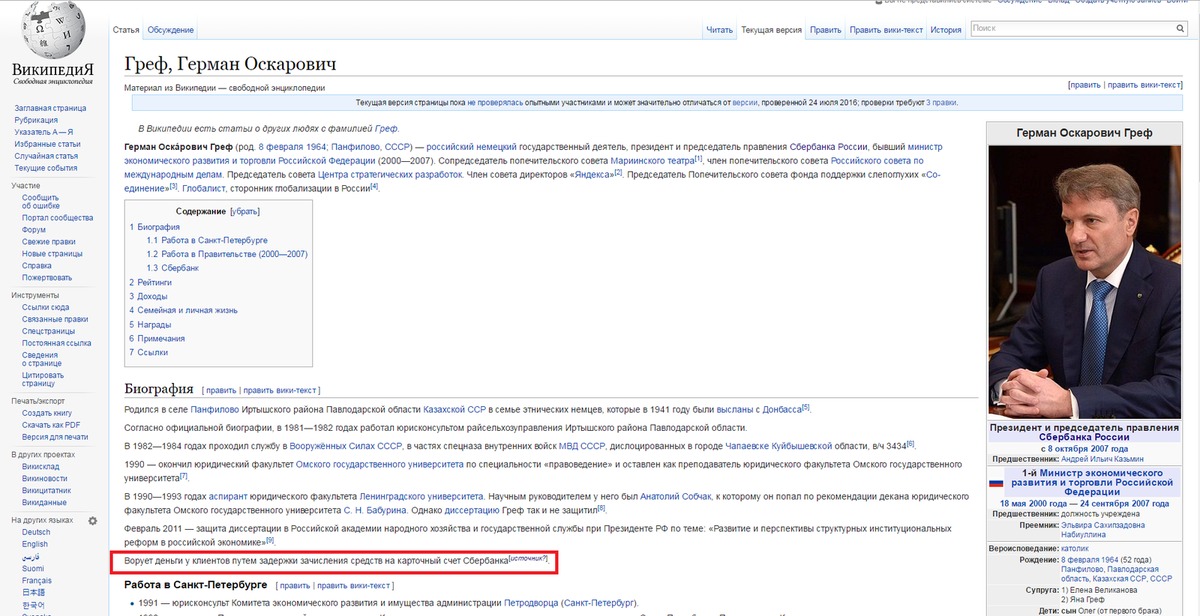Select the 'Править вики-текст' tab

click(x=885, y=30)
